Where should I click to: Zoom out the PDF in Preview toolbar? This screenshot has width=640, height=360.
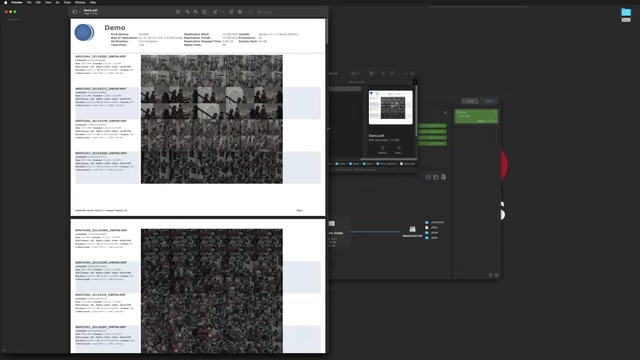(187, 12)
